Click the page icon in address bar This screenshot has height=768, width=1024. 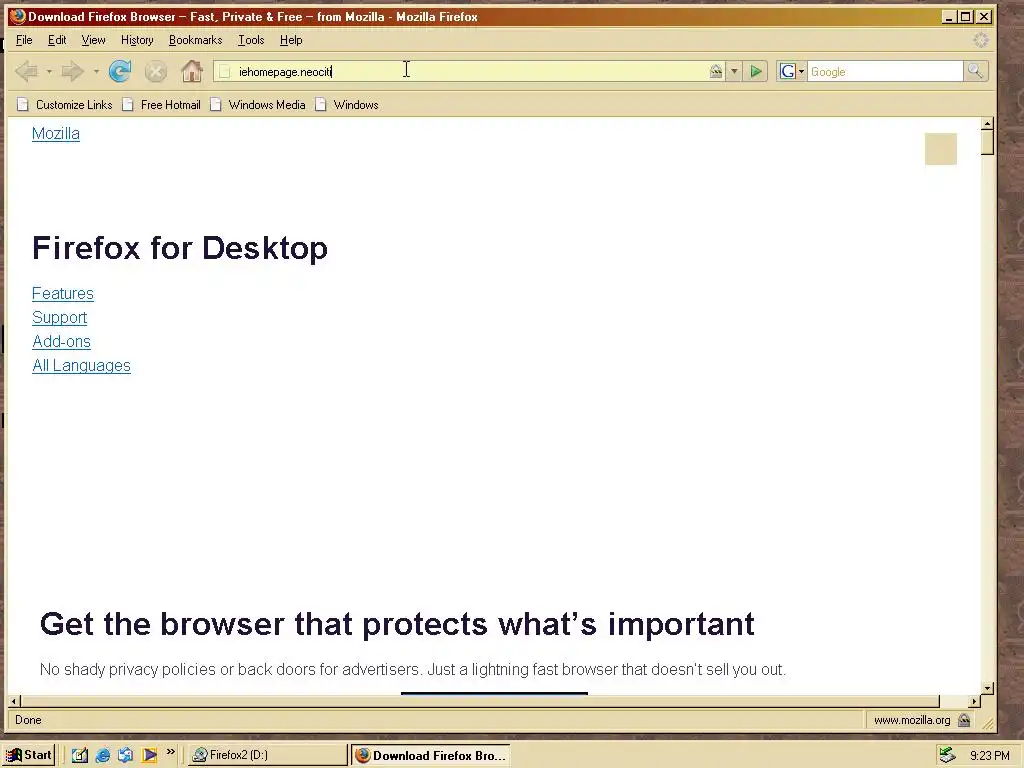[x=224, y=72]
